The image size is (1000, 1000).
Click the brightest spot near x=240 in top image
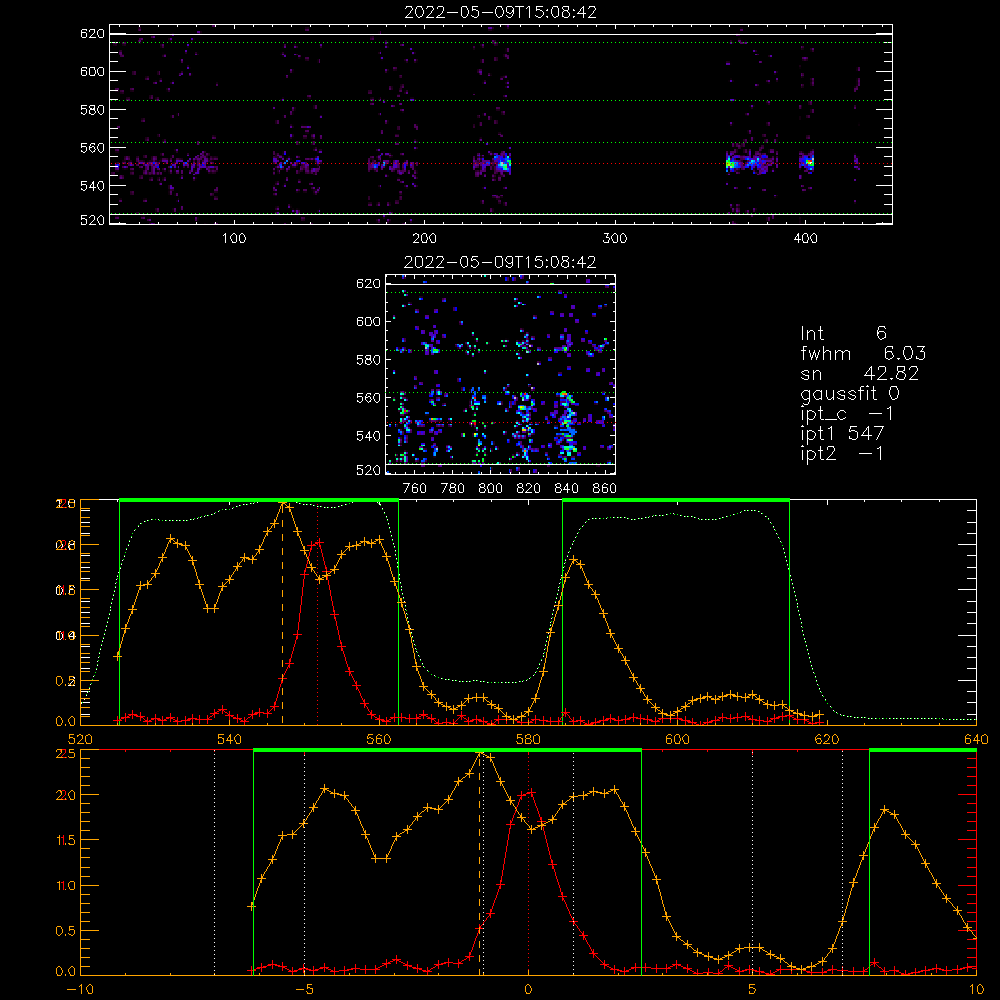[503, 163]
